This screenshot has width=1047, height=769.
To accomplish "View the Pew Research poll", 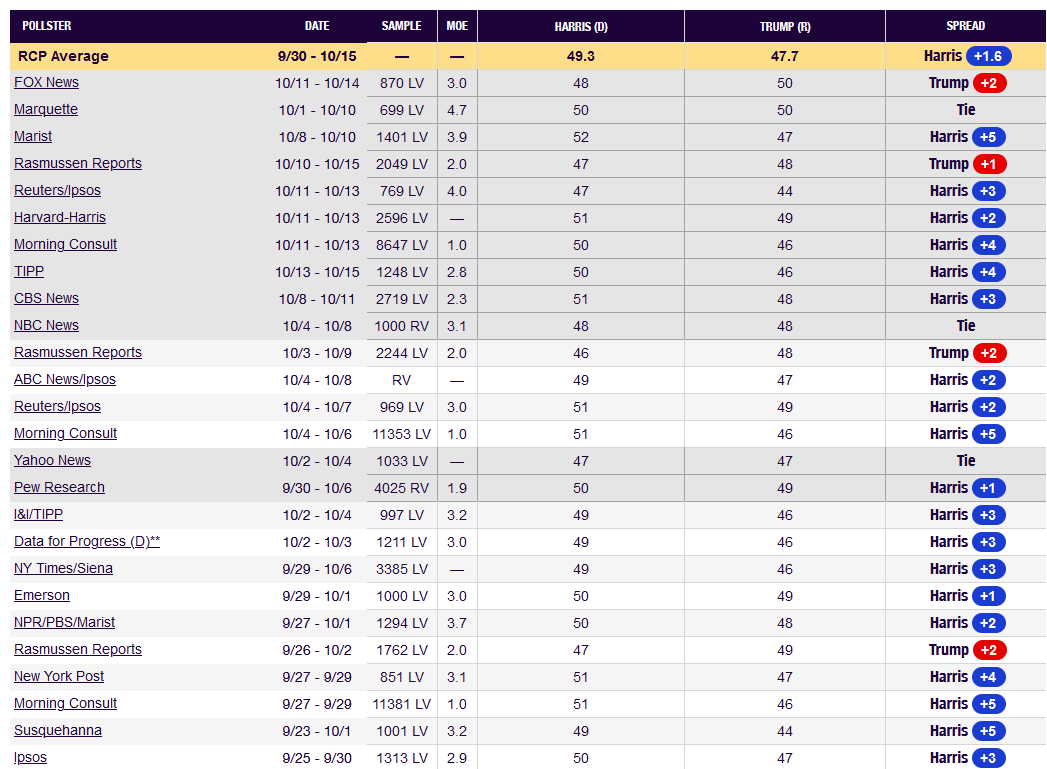I will click(x=59, y=488).
